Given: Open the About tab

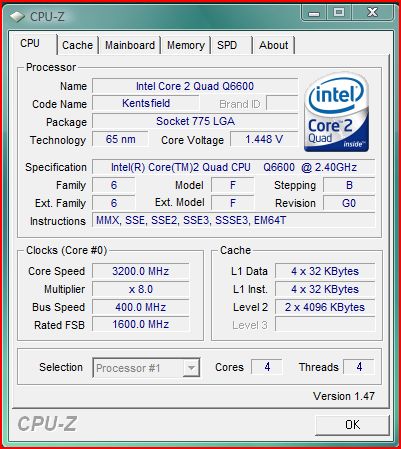Looking at the screenshot, I should coord(274,45).
